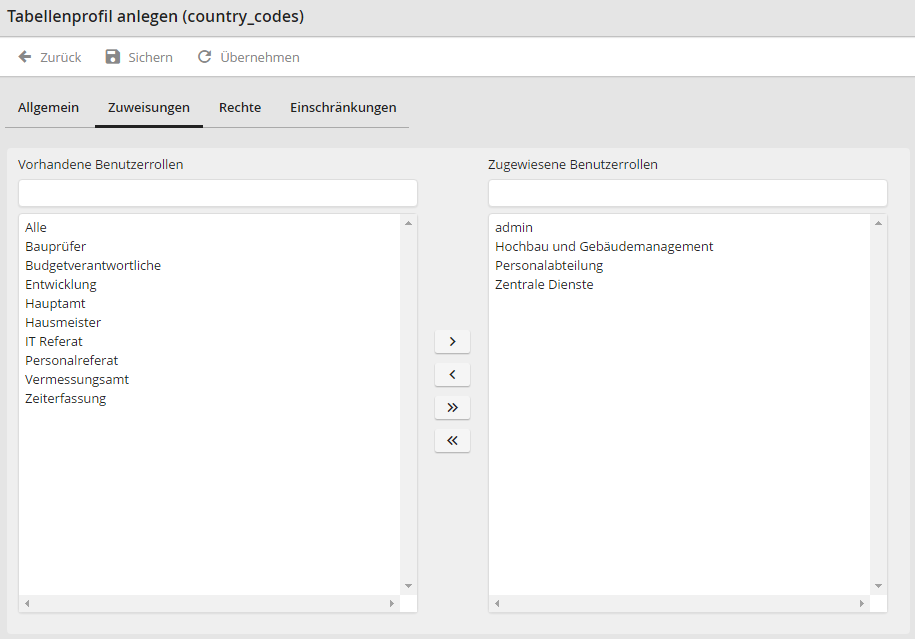Click the Sichern floppy disk icon
Viewport: 915px width, 639px height.
(x=113, y=57)
